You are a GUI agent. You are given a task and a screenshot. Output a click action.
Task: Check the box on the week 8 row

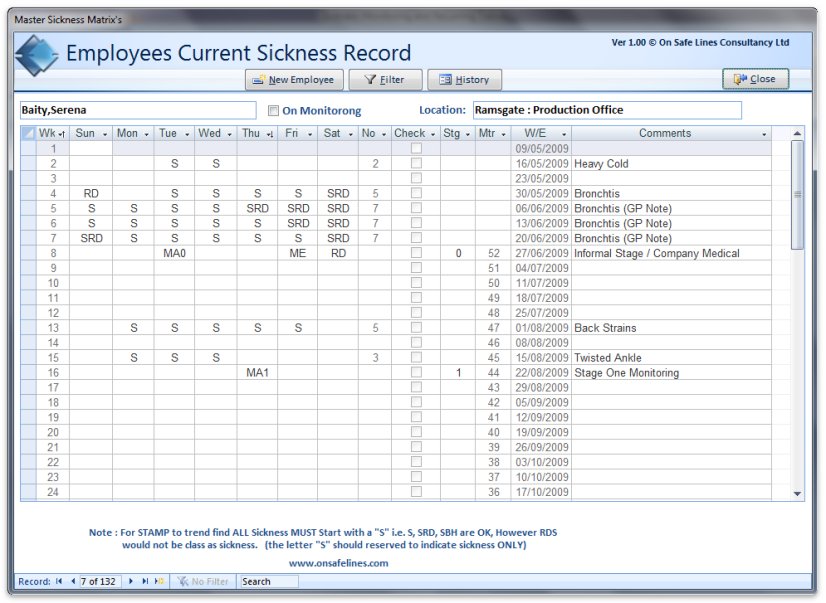click(416, 253)
